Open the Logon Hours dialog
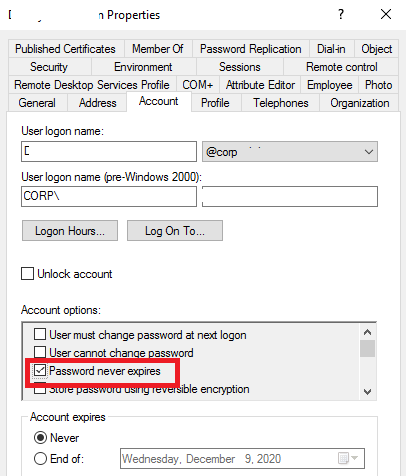This screenshot has height=476, width=406. [x=70, y=231]
